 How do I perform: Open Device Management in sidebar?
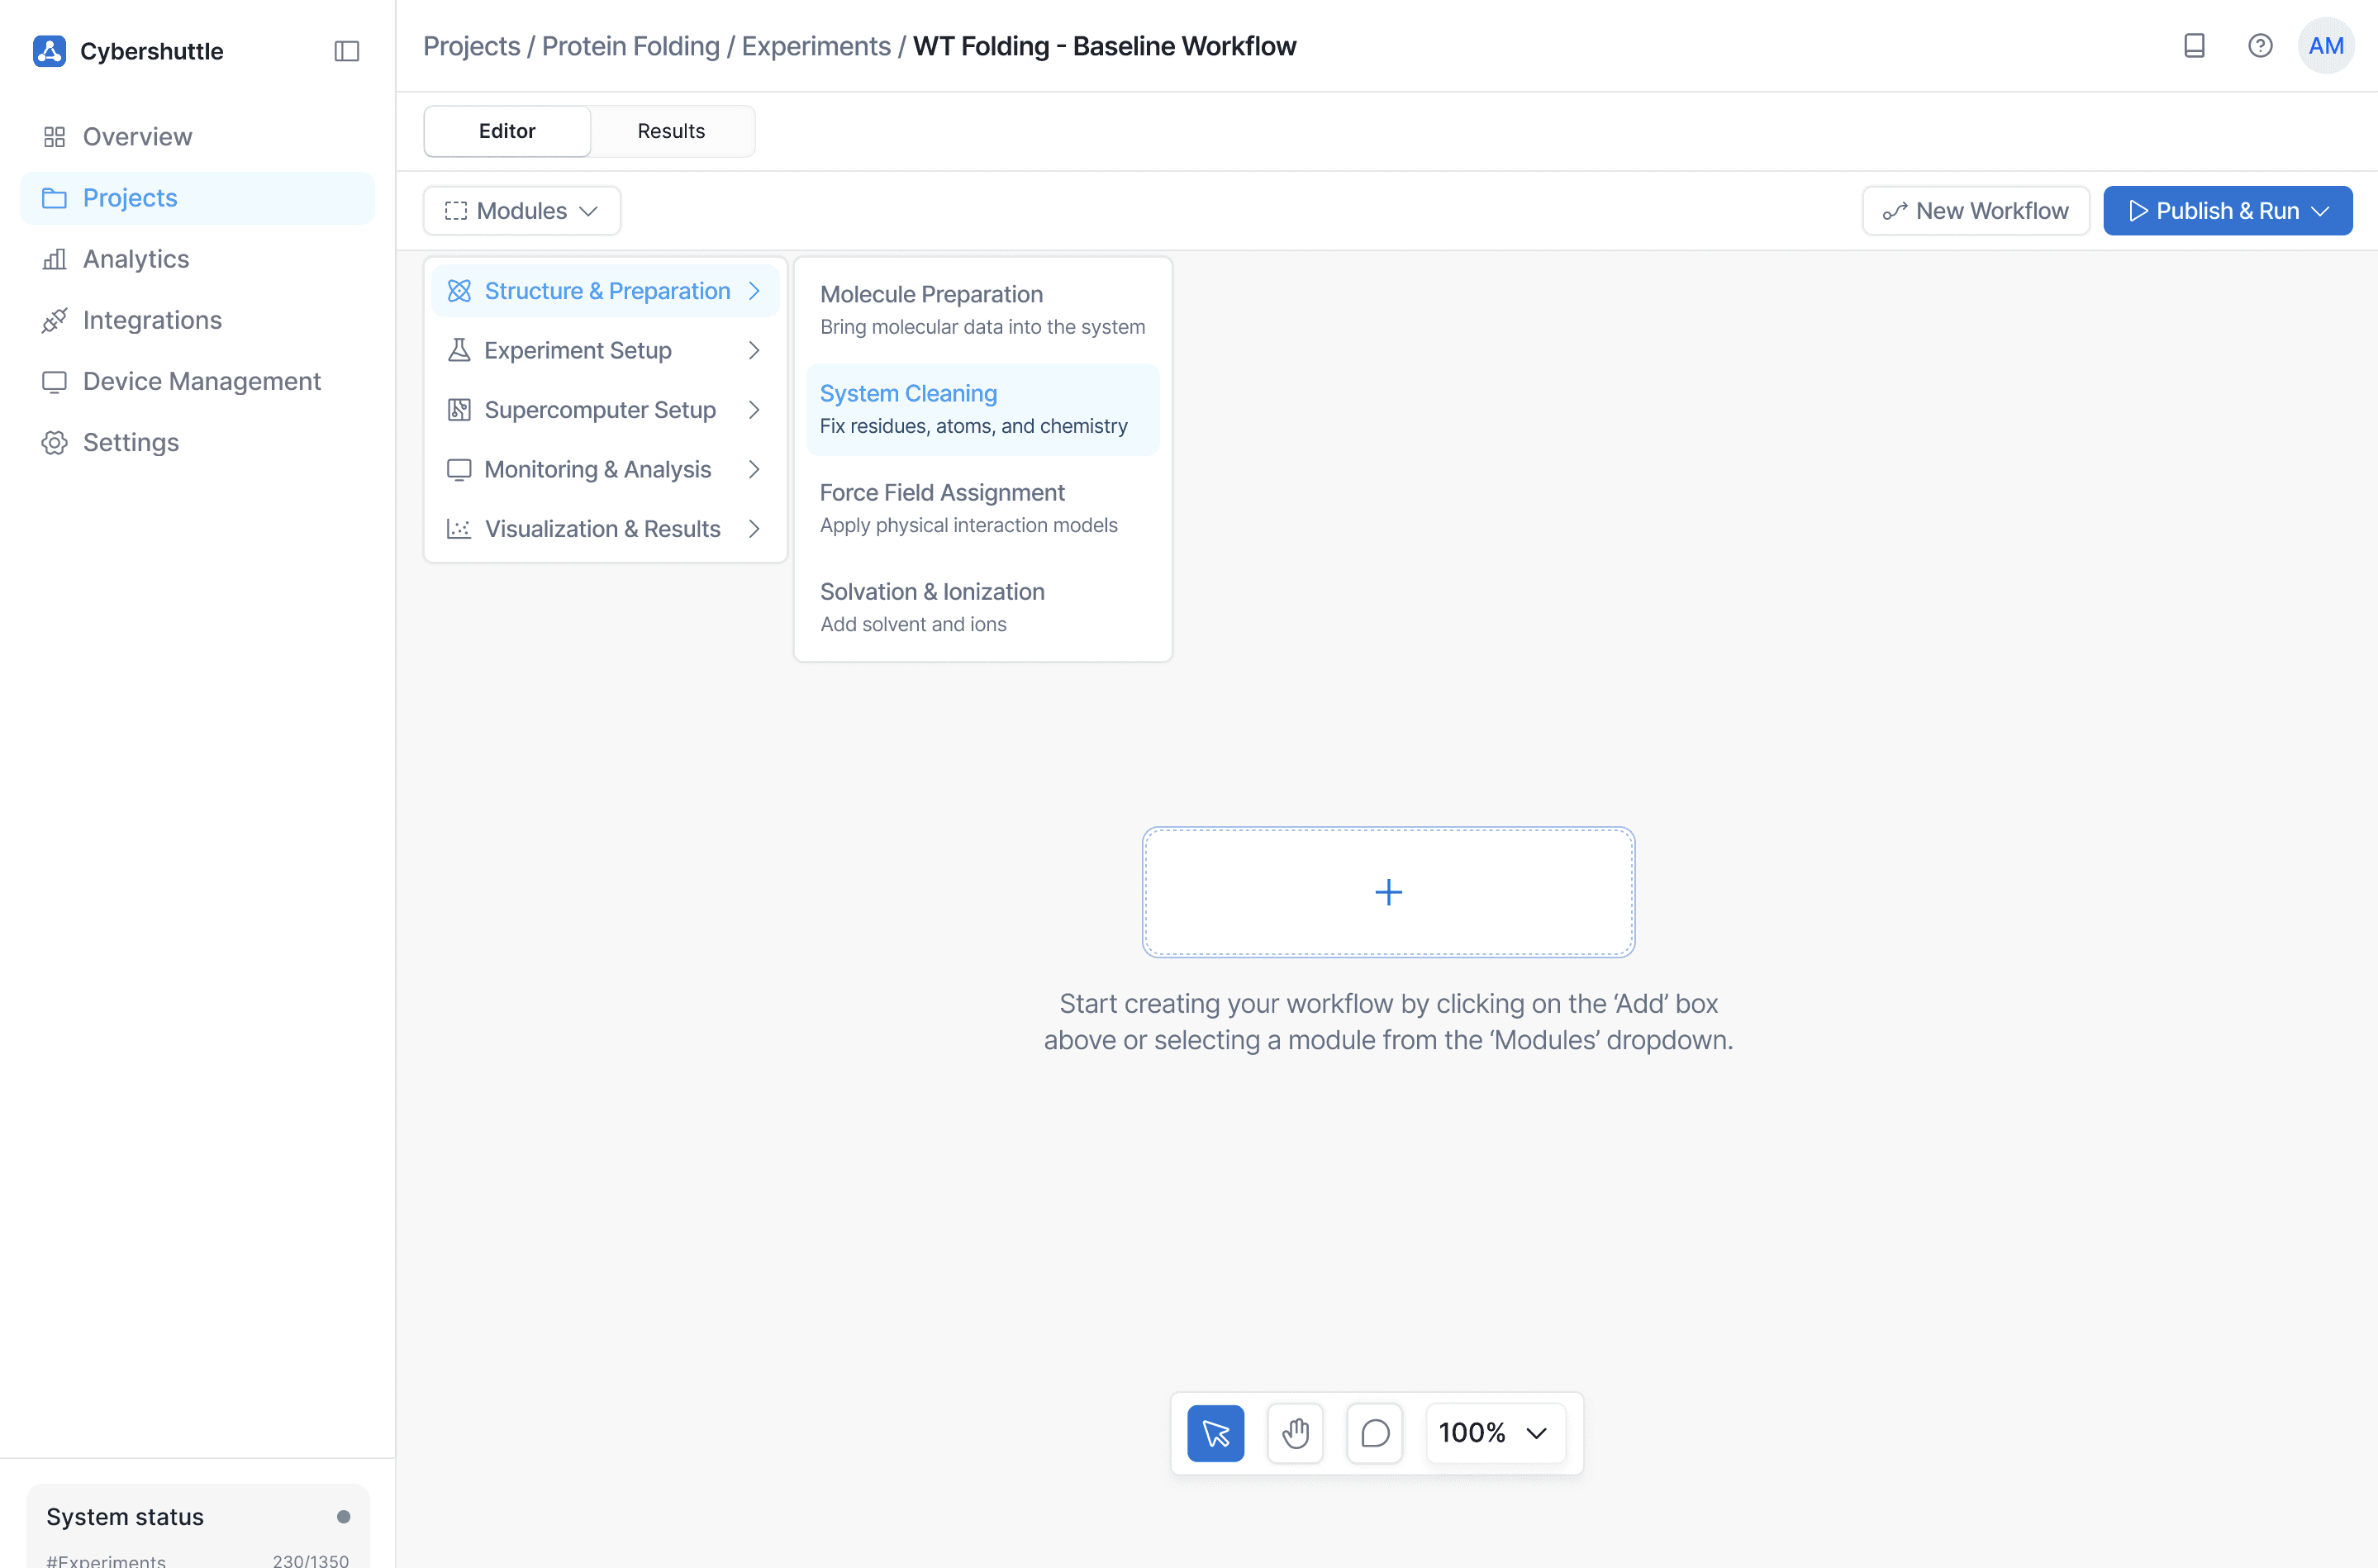coord(201,381)
